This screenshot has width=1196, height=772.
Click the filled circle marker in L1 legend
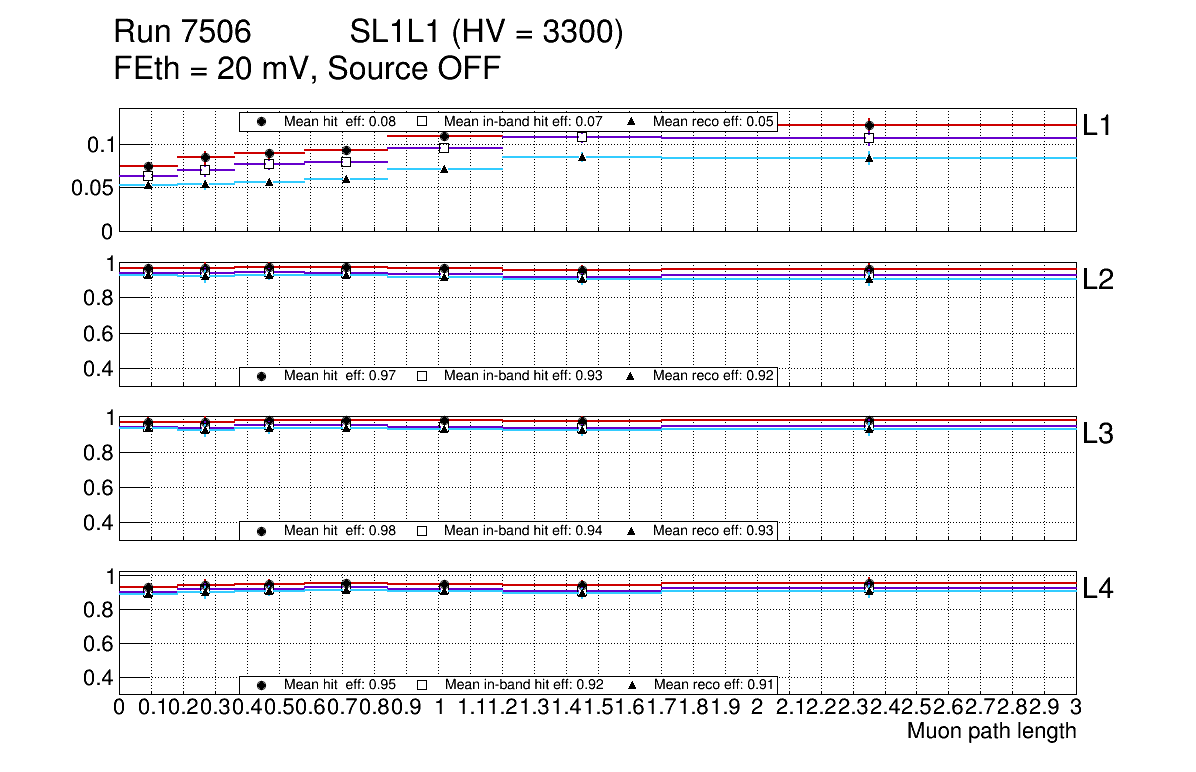click(x=262, y=121)
